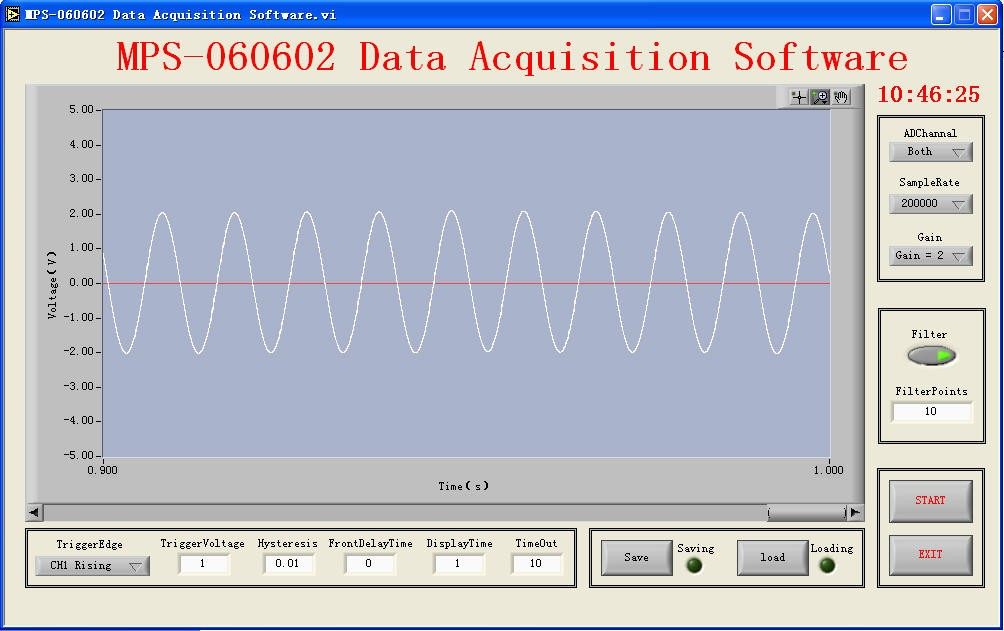Click the TriggerVoltage input field

point(204,564)
